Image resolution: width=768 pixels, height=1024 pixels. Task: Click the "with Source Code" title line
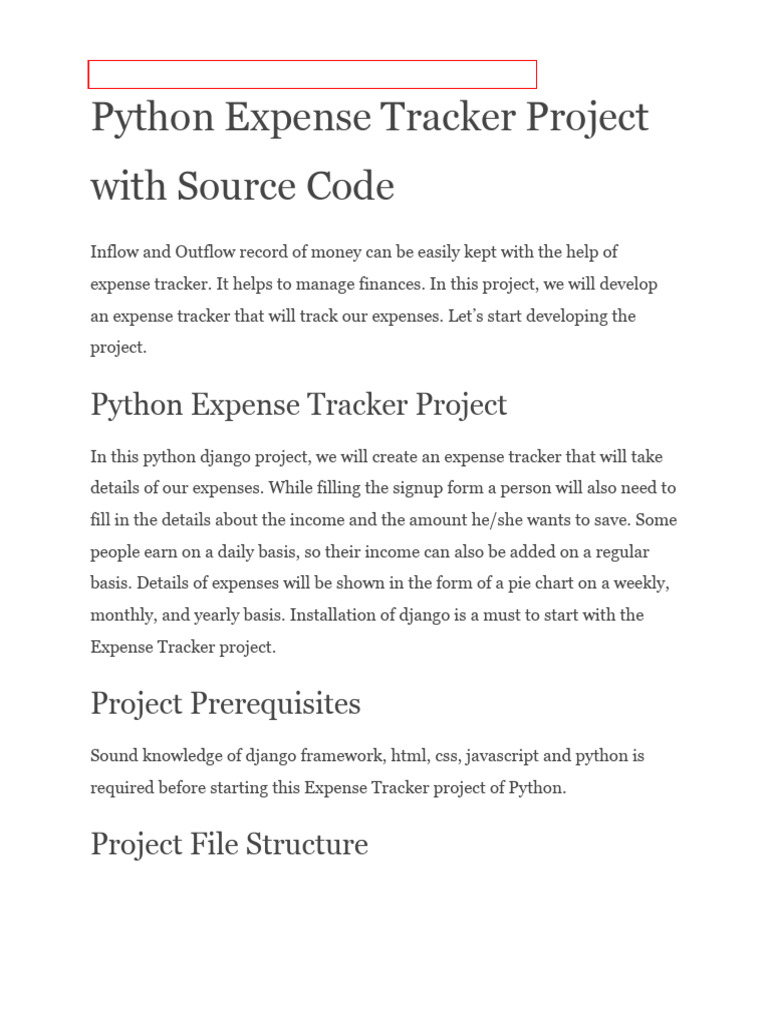(242, 187)
